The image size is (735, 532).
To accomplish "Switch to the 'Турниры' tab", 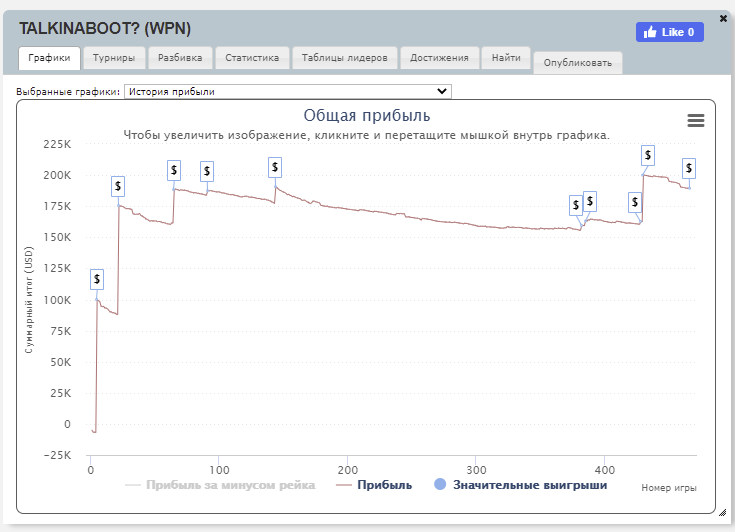I will 113,58.
